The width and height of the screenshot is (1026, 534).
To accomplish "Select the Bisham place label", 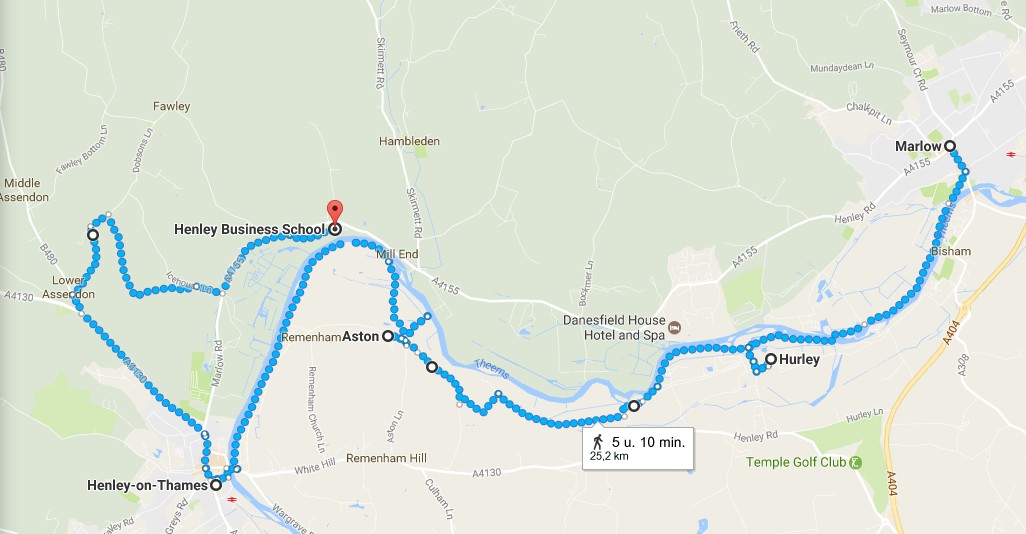I will point(951,251).
